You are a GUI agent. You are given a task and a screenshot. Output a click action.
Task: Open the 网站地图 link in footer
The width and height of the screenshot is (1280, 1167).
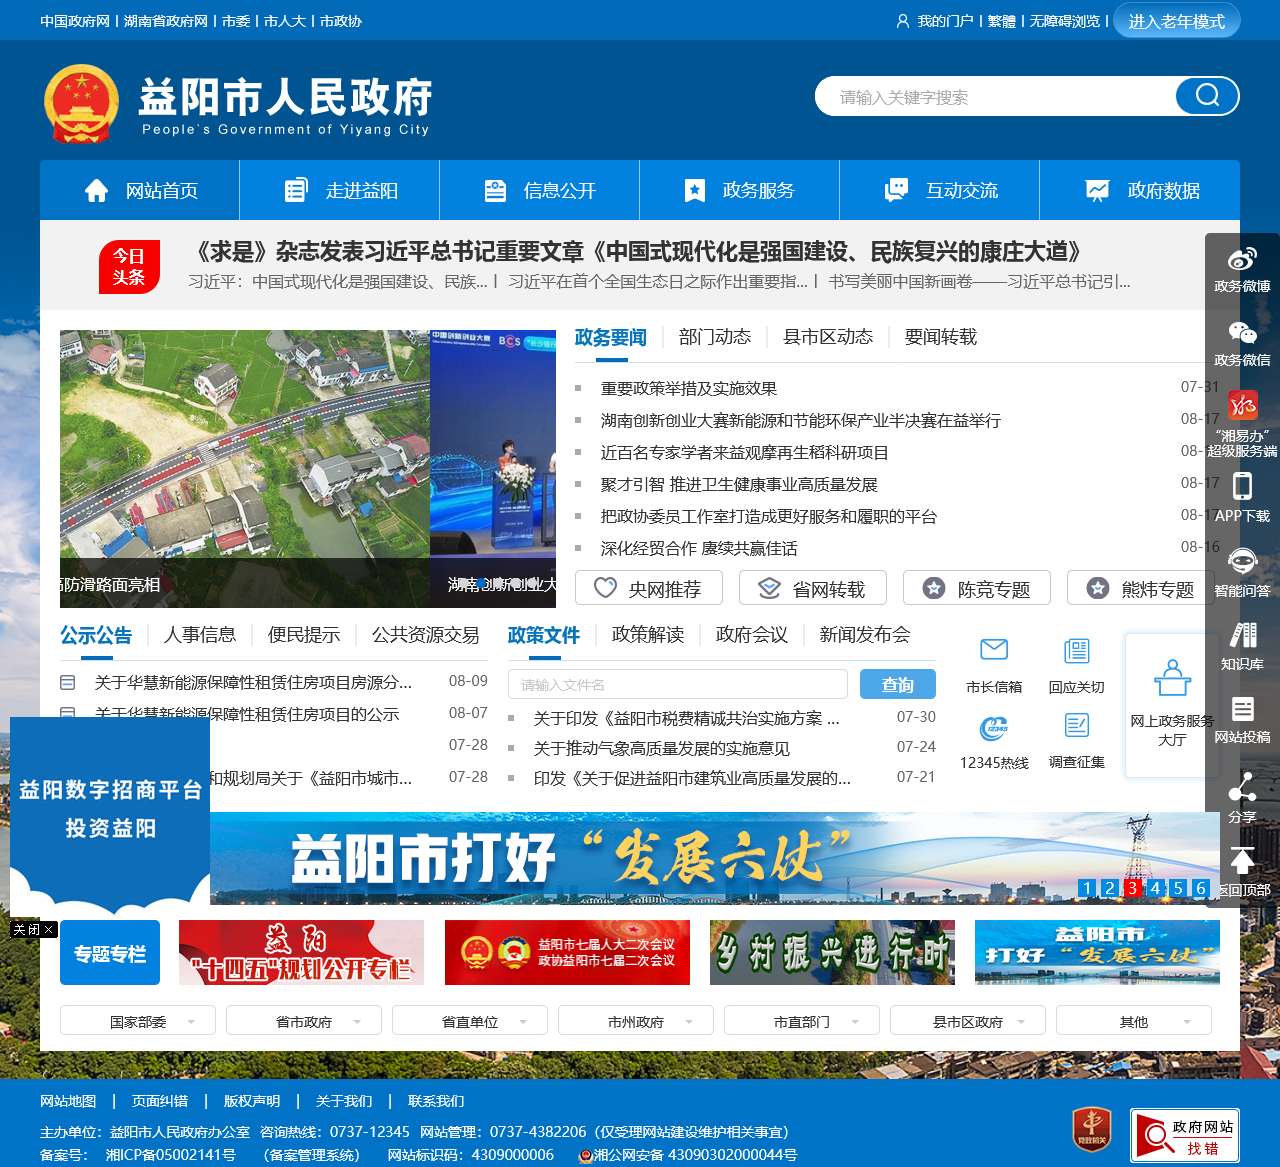tap(67, 1101)
